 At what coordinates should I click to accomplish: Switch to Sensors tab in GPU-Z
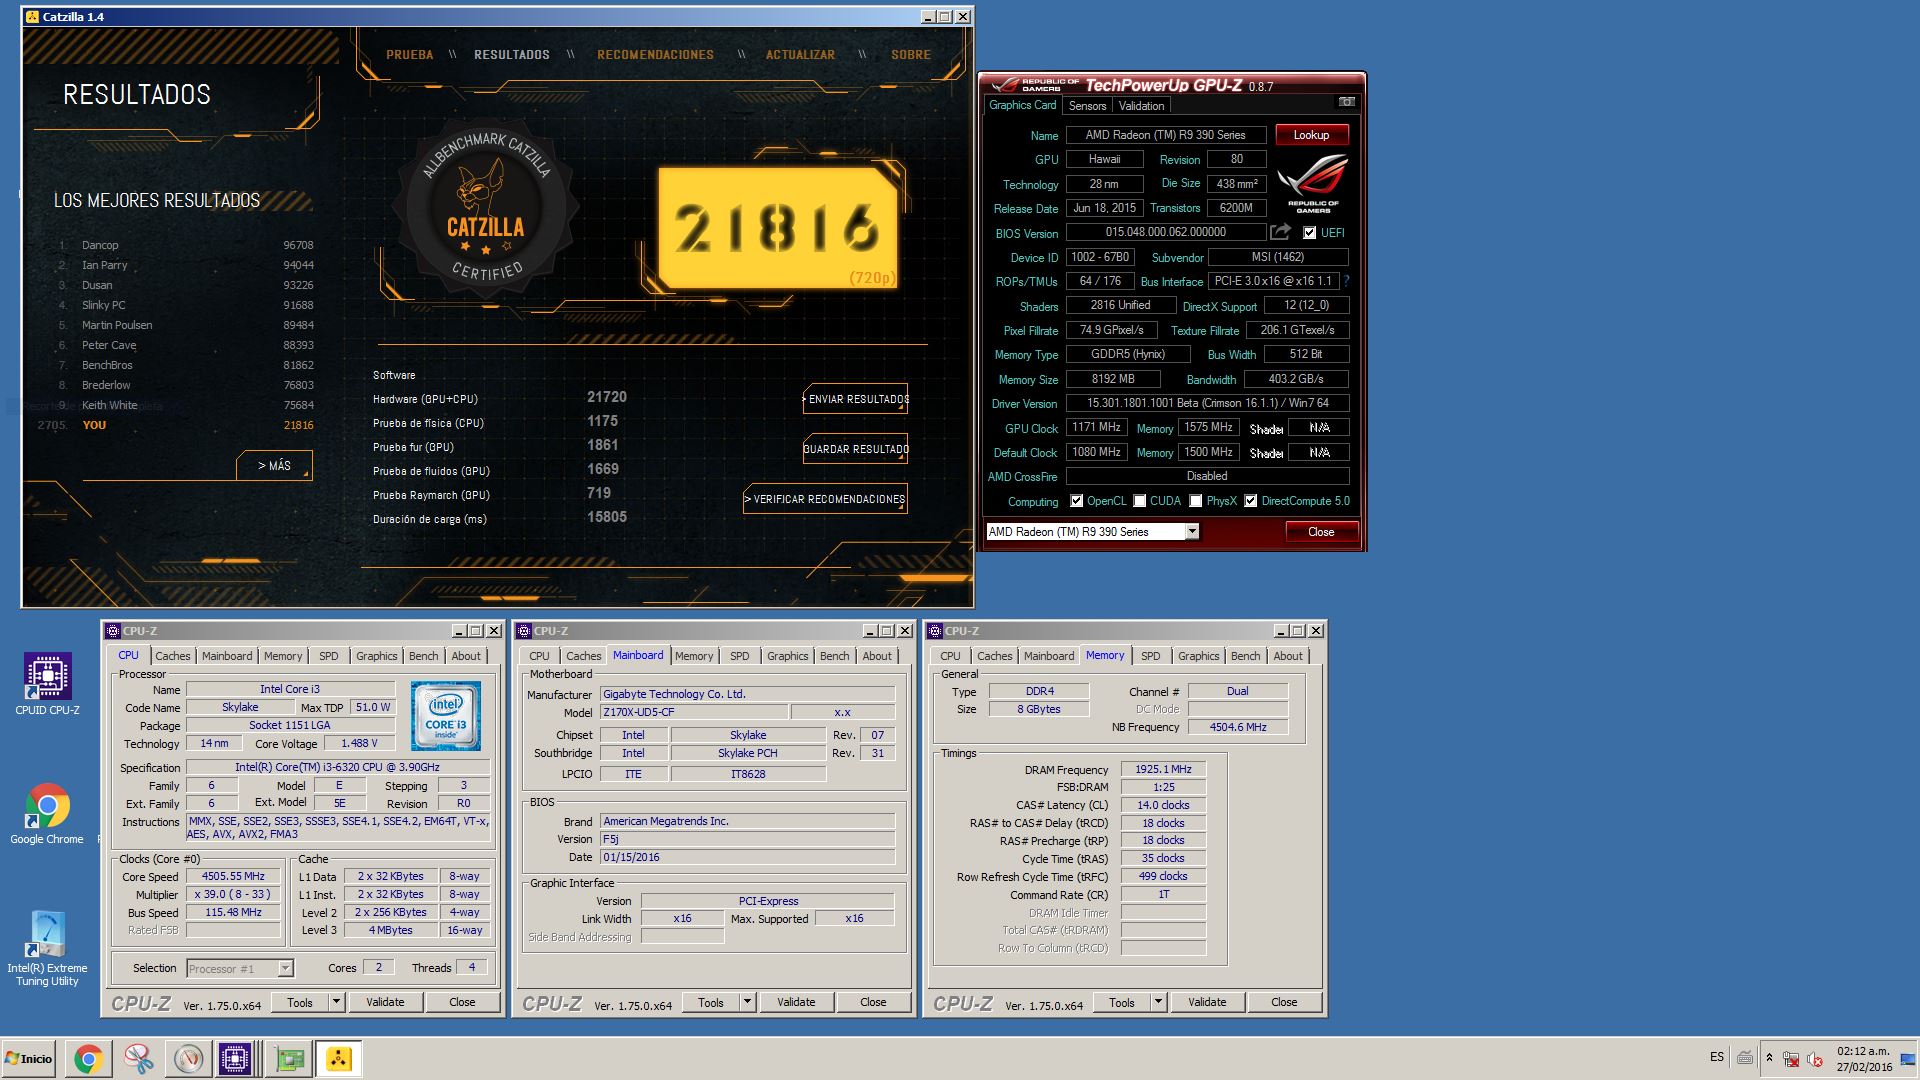point(1087,106)
